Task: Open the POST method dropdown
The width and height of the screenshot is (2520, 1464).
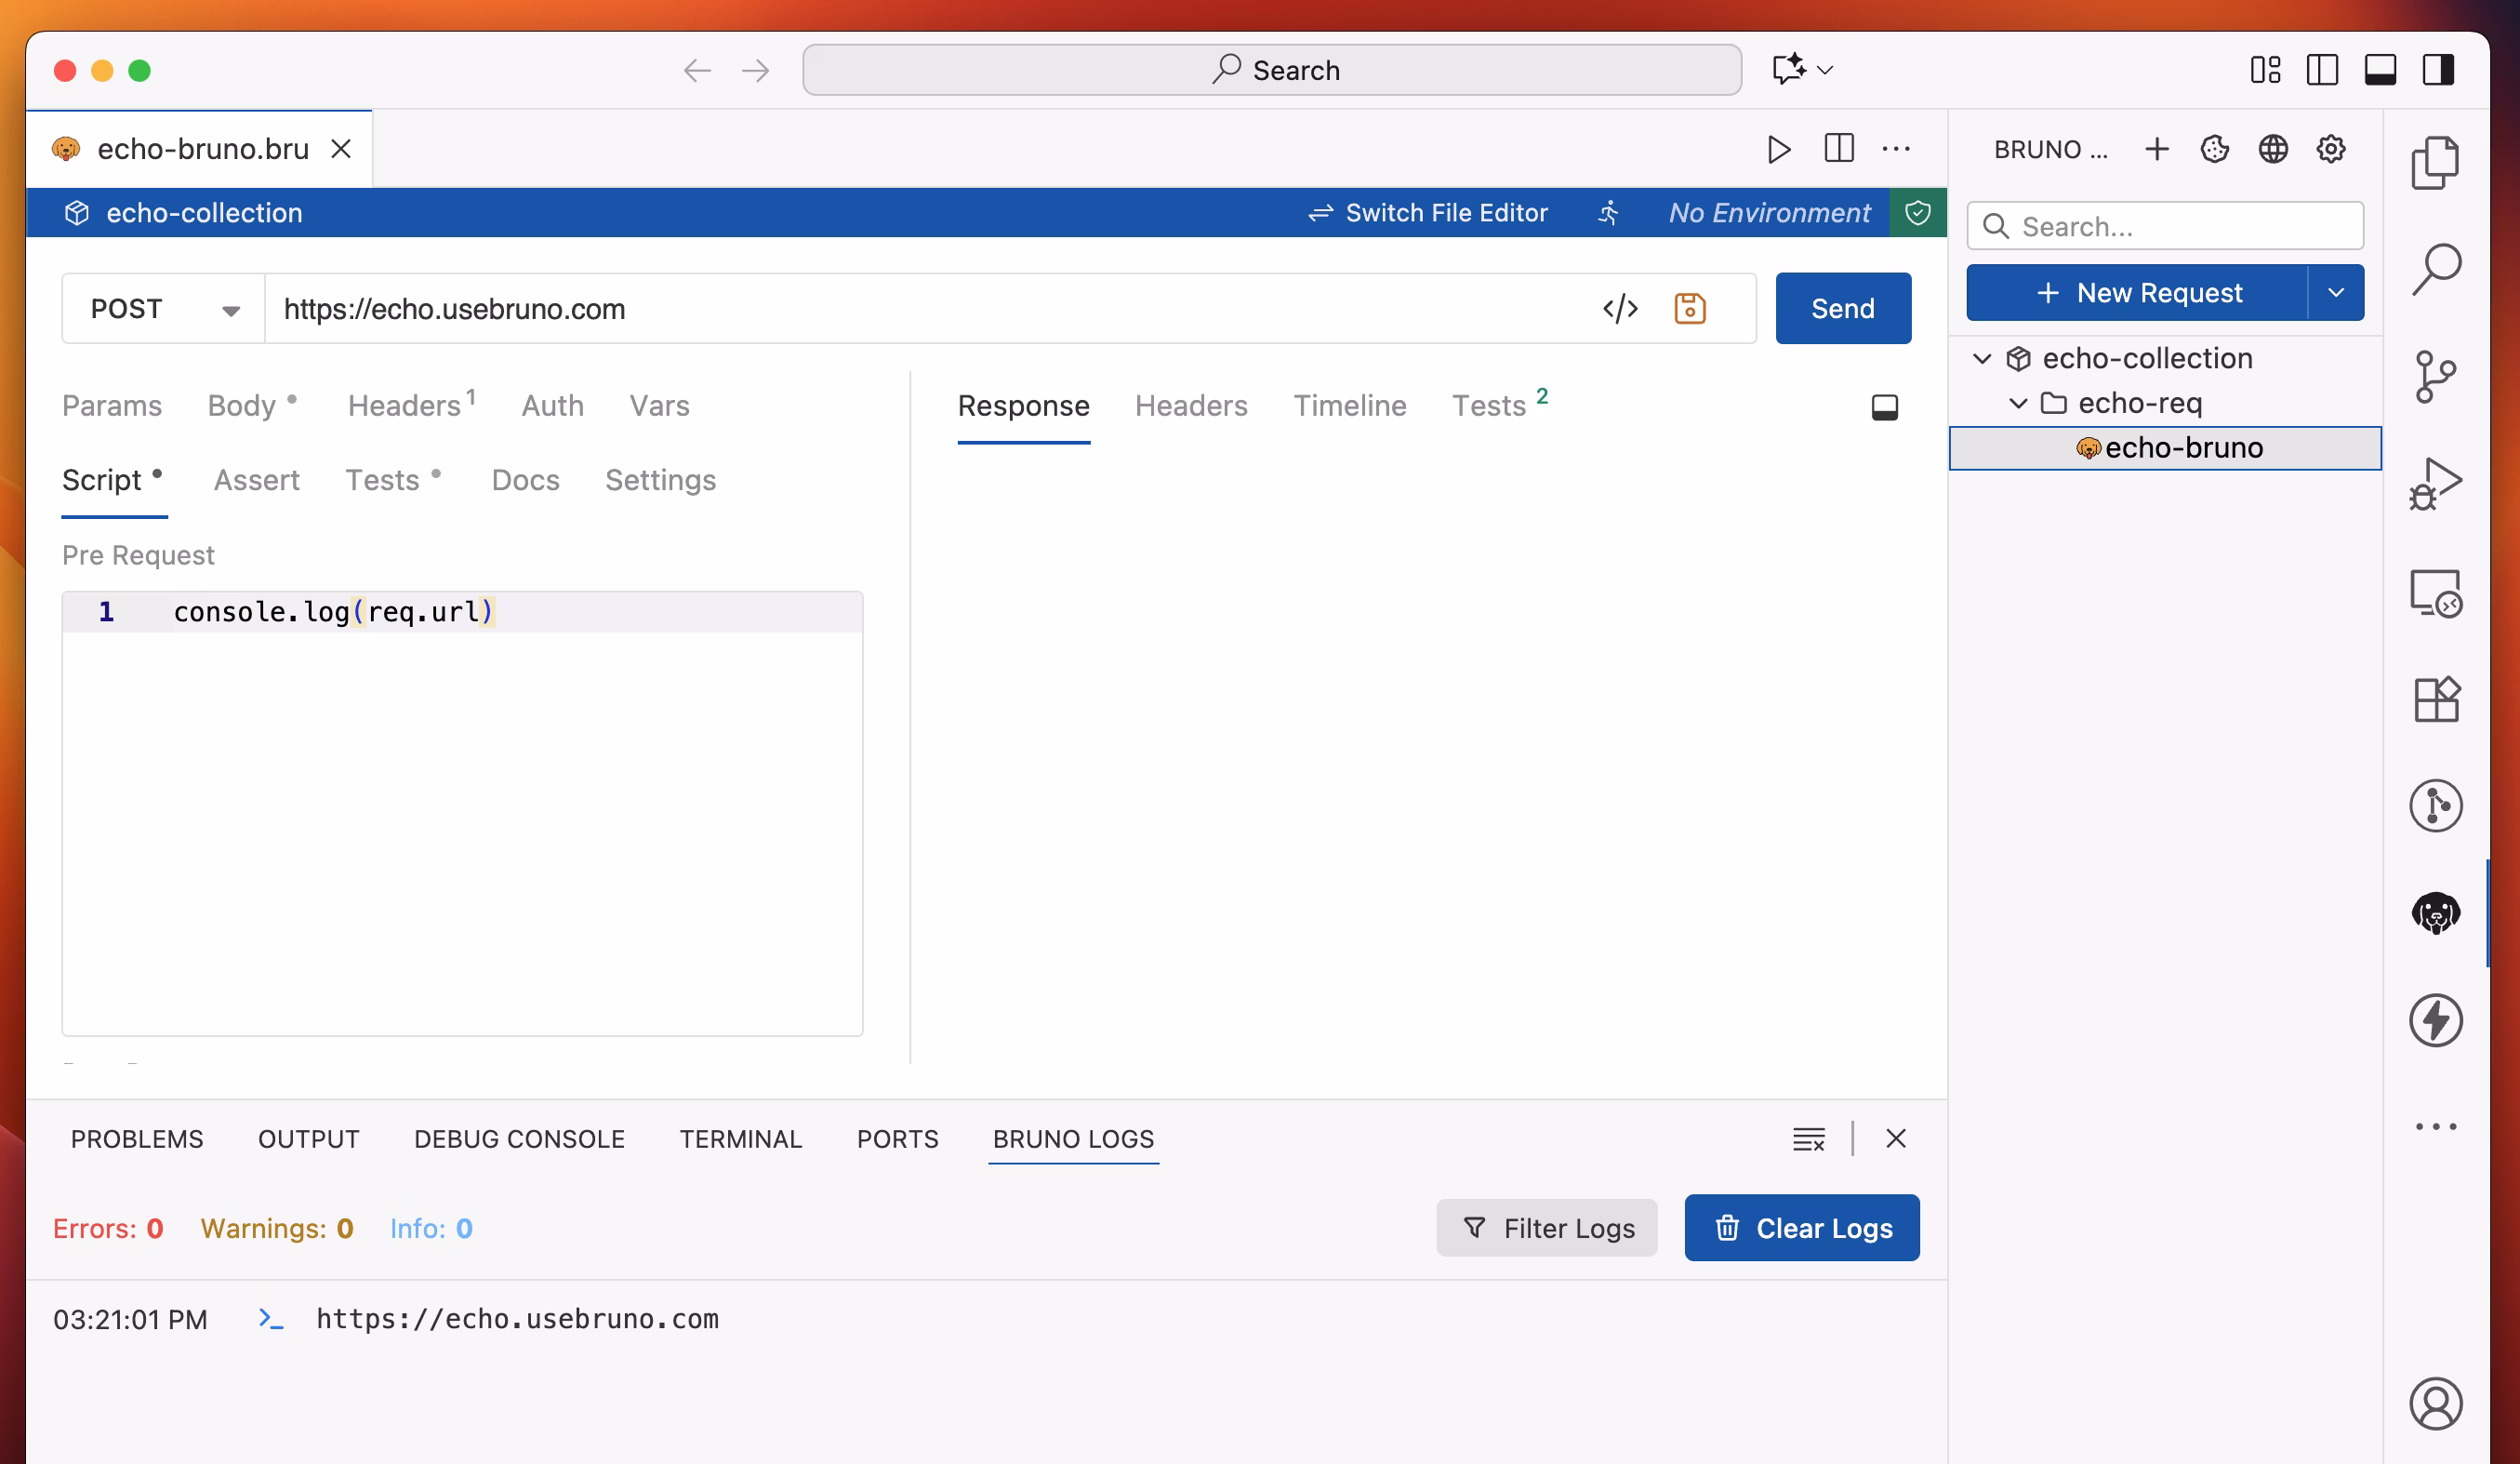Action: [231, 308]
